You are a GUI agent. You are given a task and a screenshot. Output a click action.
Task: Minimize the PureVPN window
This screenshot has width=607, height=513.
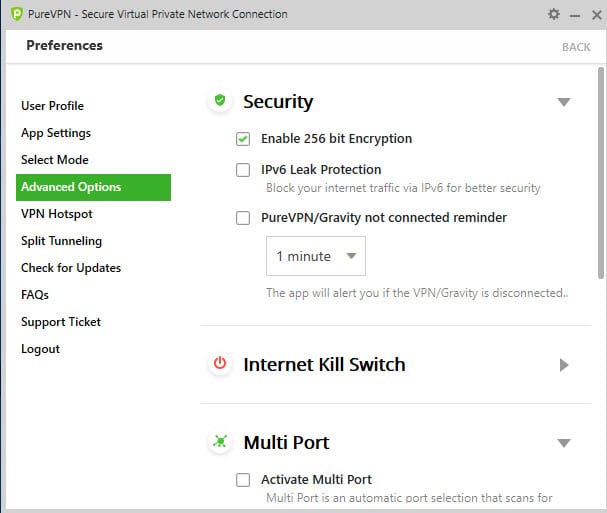[575, 14]
